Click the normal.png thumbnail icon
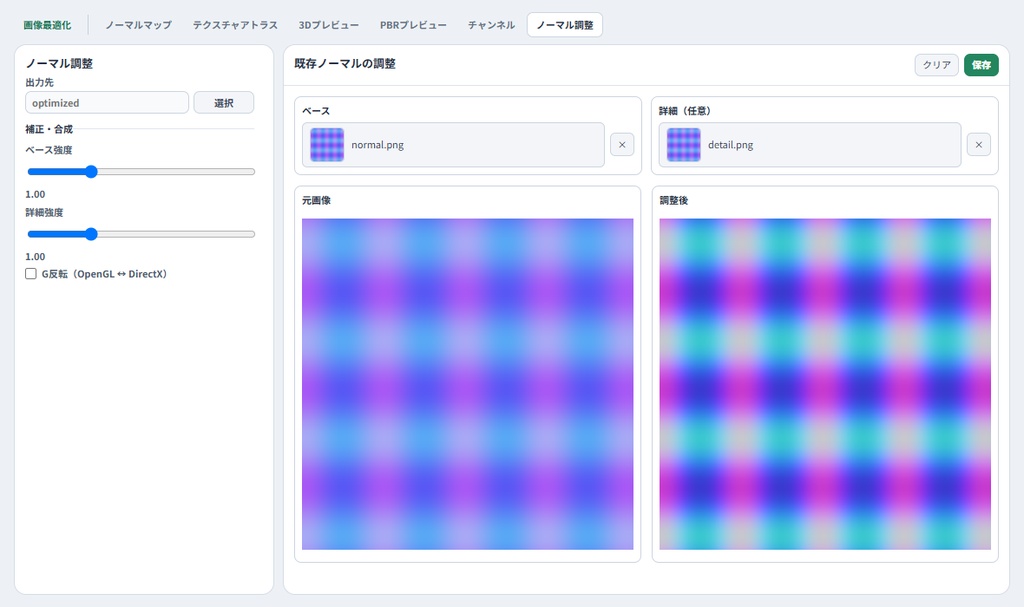 (327, 145)
